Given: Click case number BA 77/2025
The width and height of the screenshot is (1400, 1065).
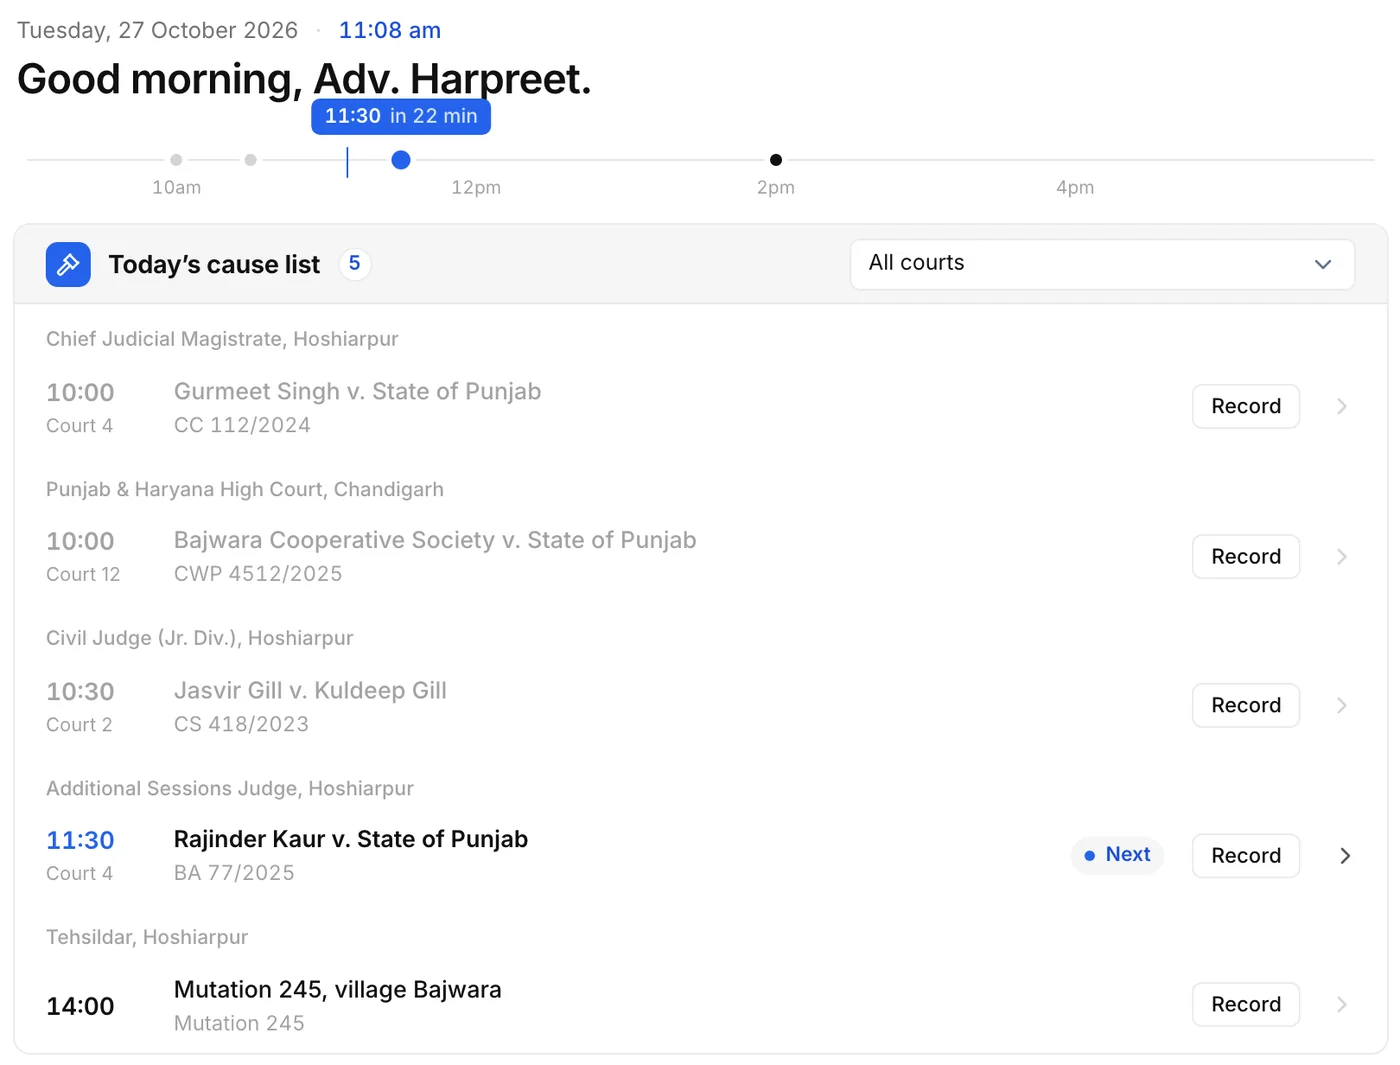Looking at the screenshot, I should point(234,873).
